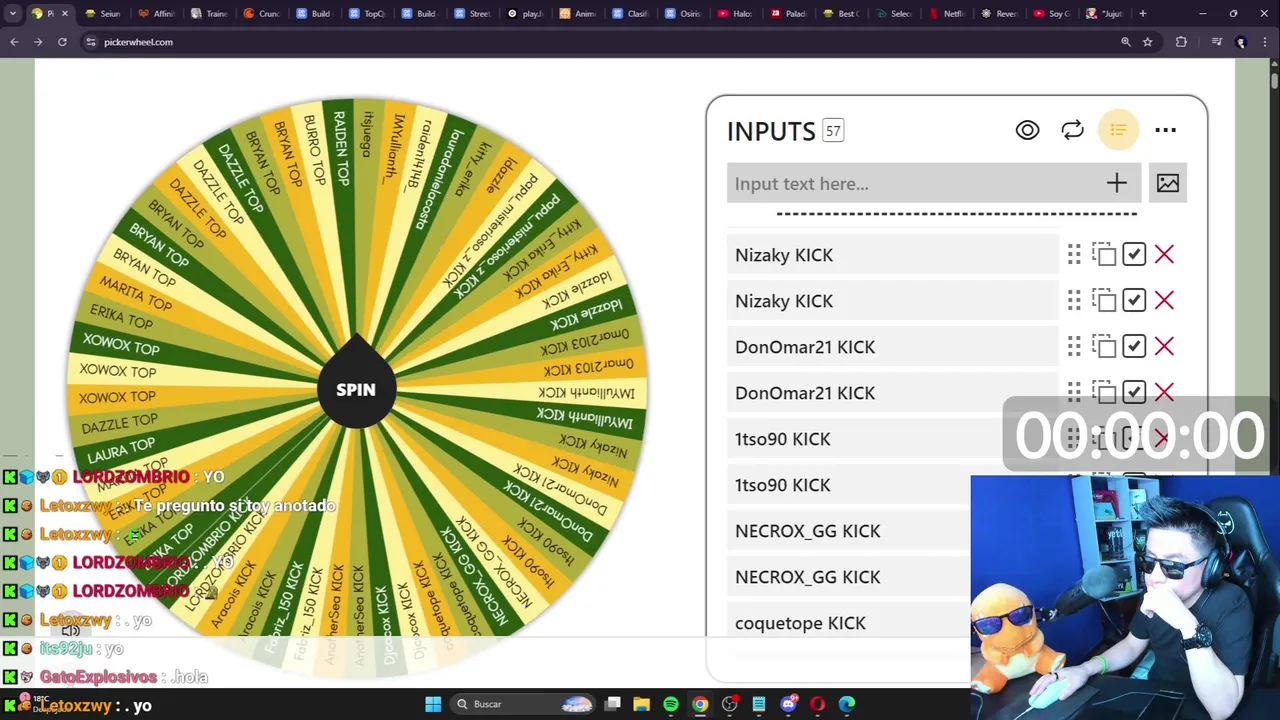The width and height of the screenshot is (1280, 720).
Task: Click the taskbar Buscar search box
Action: 523,704
